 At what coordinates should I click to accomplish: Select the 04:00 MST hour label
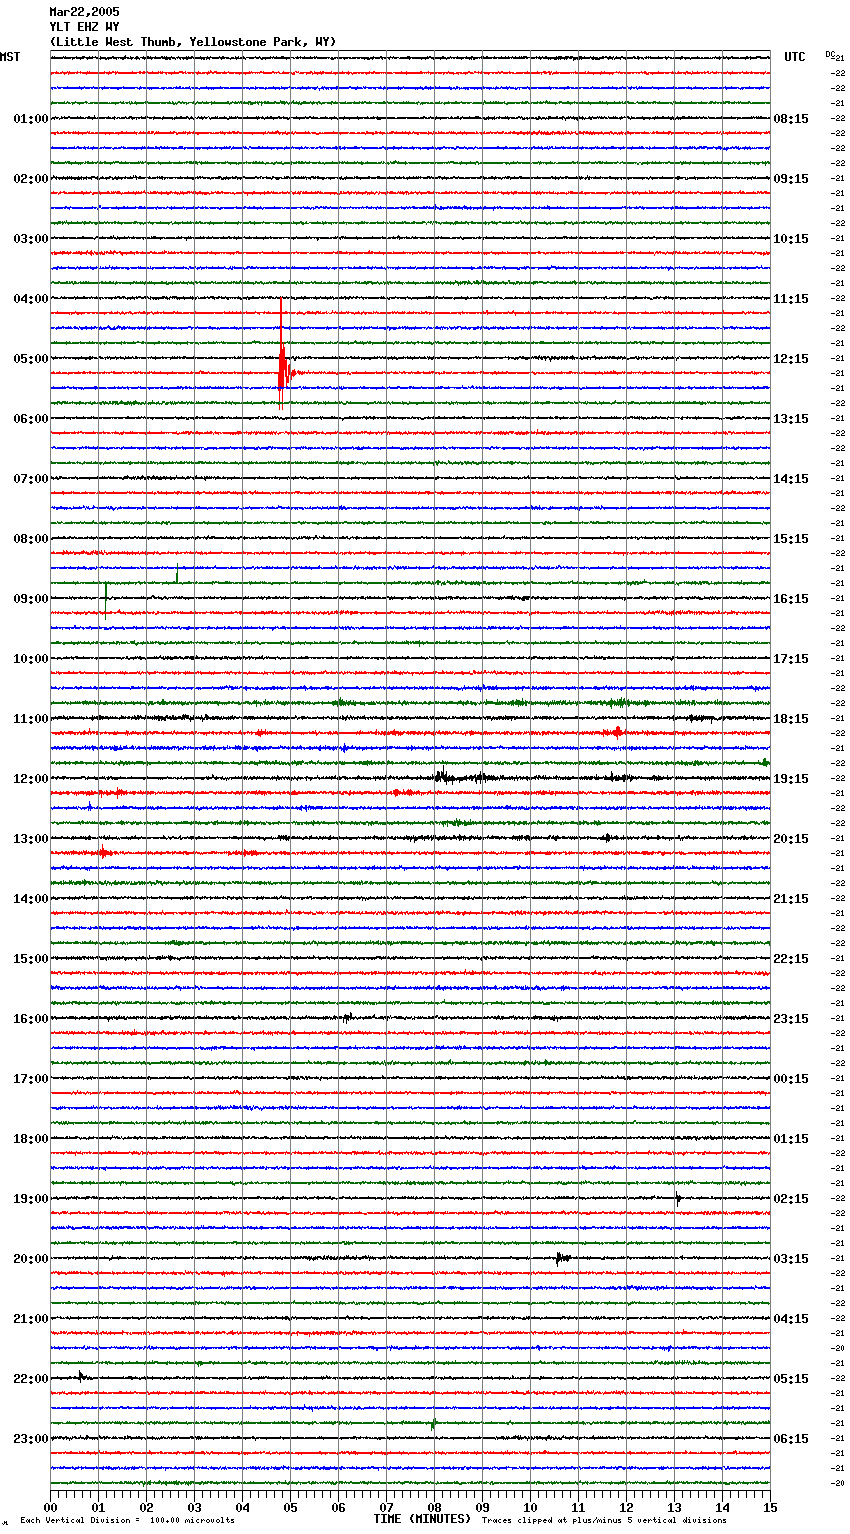(x=31, y=299)
